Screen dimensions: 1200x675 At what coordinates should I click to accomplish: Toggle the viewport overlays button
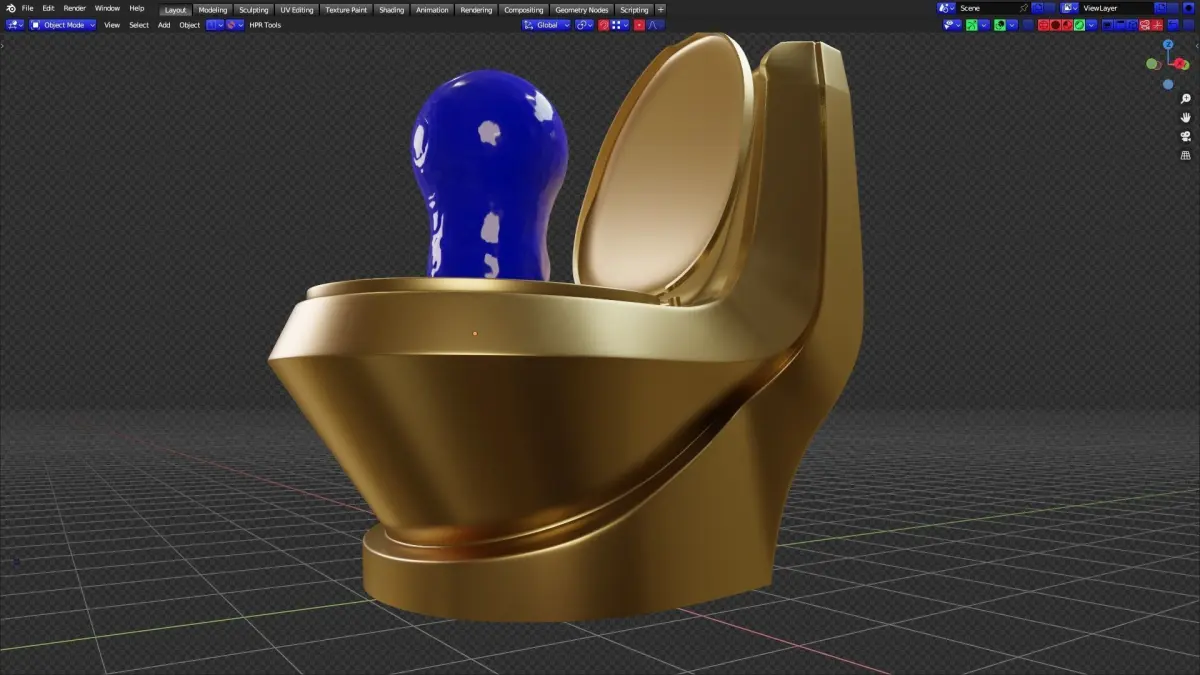[1000, 25]
